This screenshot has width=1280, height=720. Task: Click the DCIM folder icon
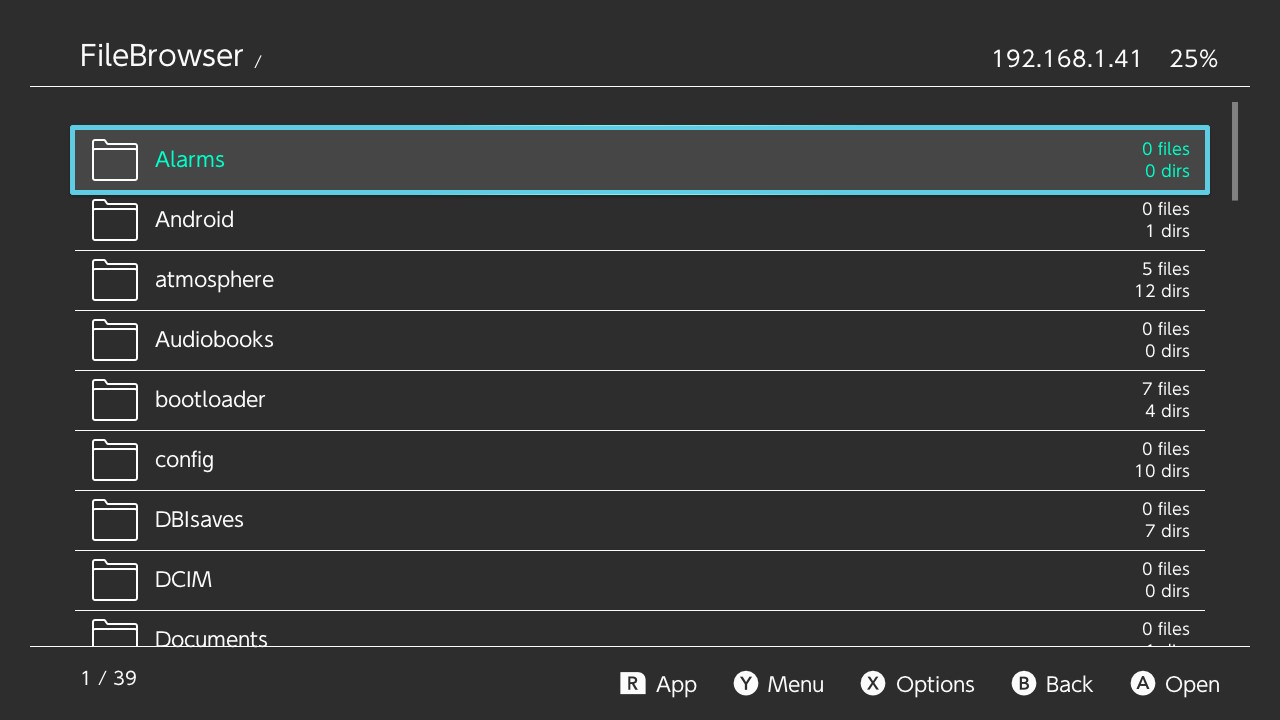pos(114,580)
